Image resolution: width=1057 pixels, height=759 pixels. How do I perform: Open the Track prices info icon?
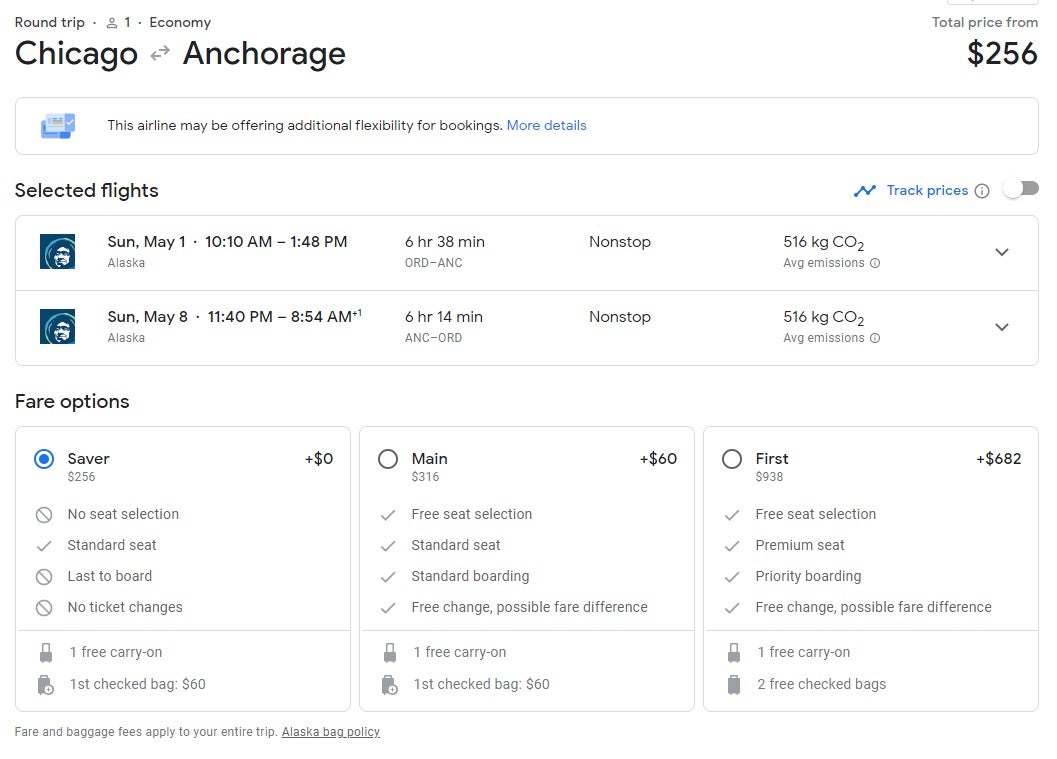click(982, 191)
